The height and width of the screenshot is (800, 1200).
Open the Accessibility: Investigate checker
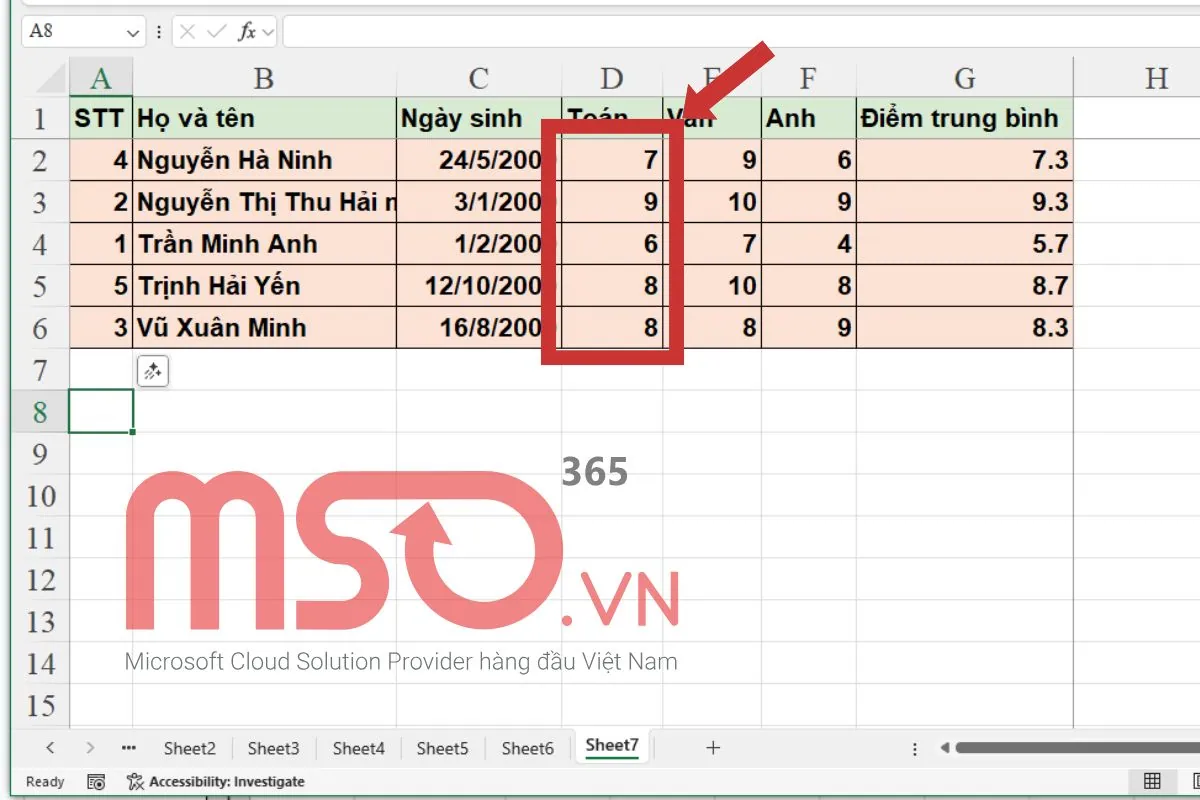216,781
